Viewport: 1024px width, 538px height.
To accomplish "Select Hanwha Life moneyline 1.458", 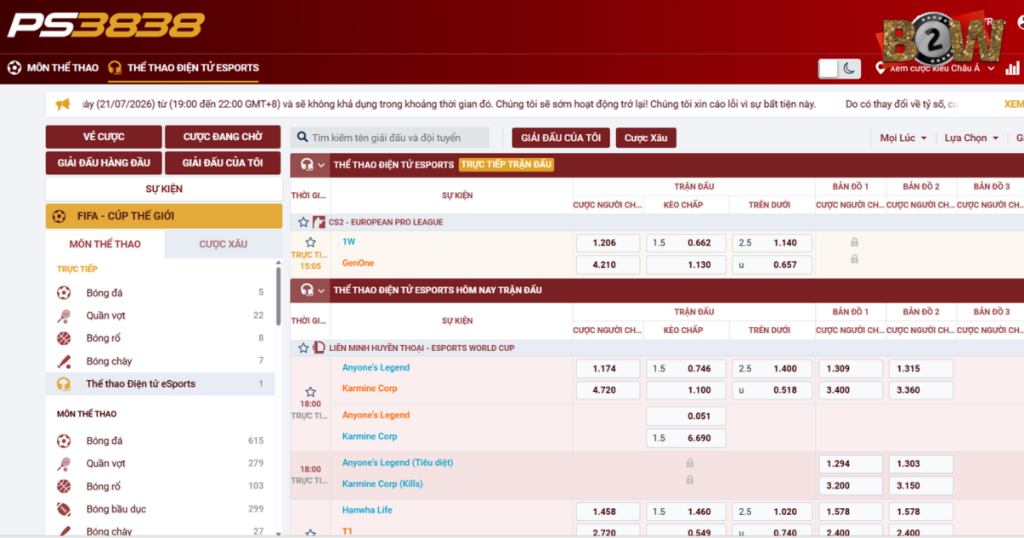I will point(607,512).
